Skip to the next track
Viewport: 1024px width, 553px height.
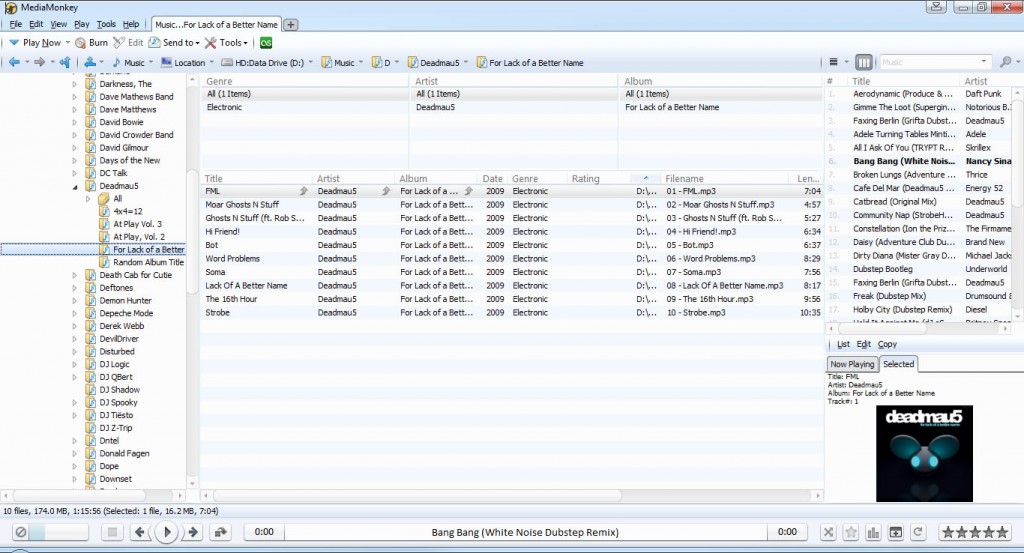pyautogui.click(x=194, y=532)
